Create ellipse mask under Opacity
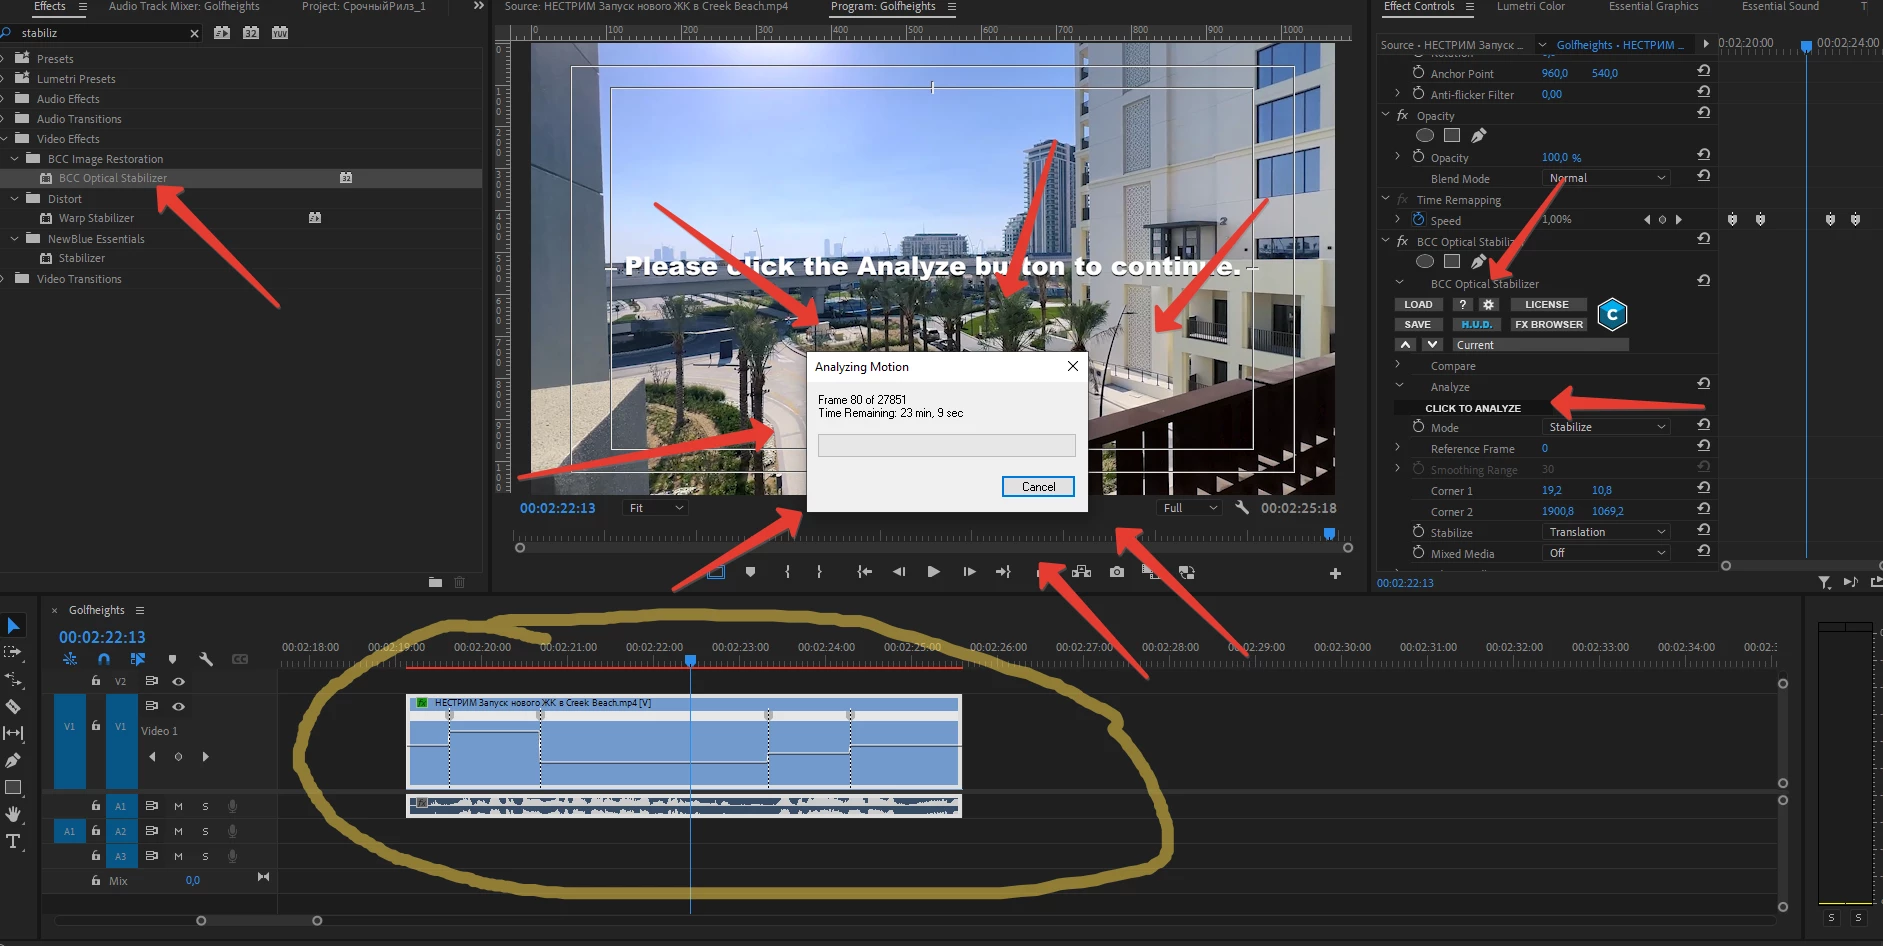1883x946 pixels. coord(1425,135)
